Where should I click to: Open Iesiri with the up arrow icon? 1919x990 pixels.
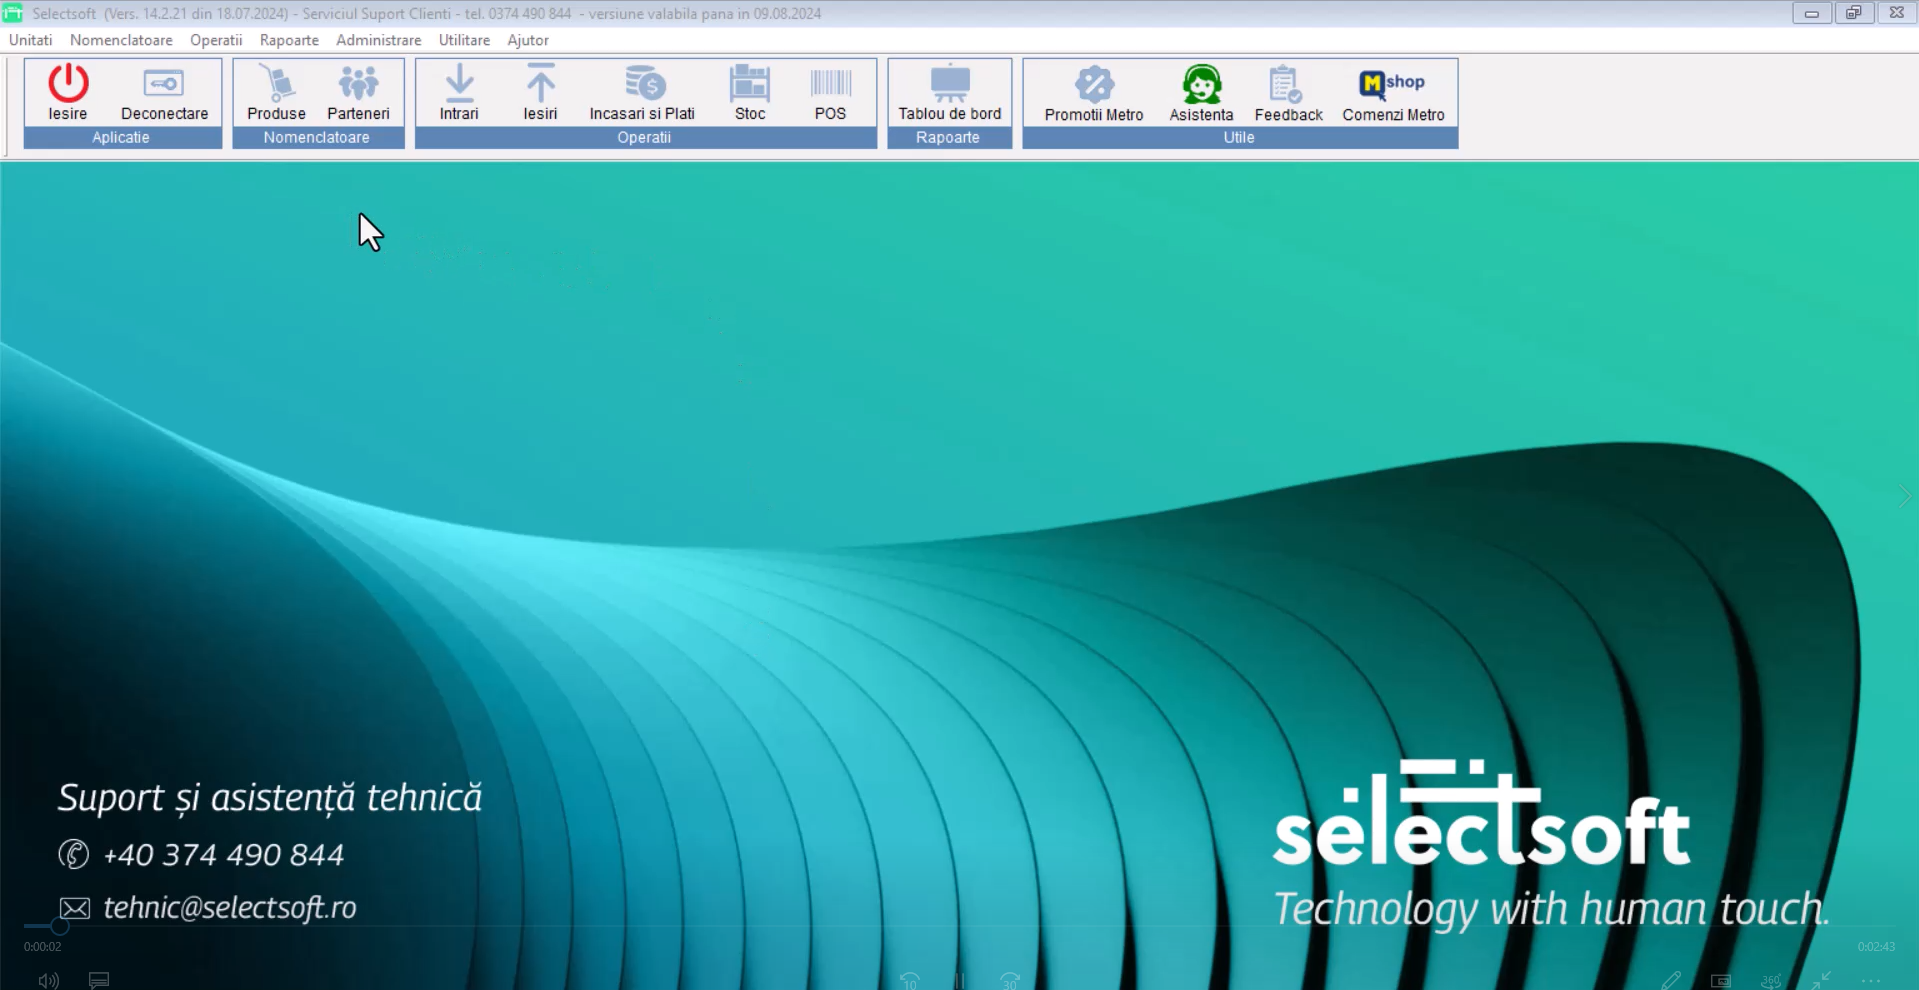tap(540, 92)
